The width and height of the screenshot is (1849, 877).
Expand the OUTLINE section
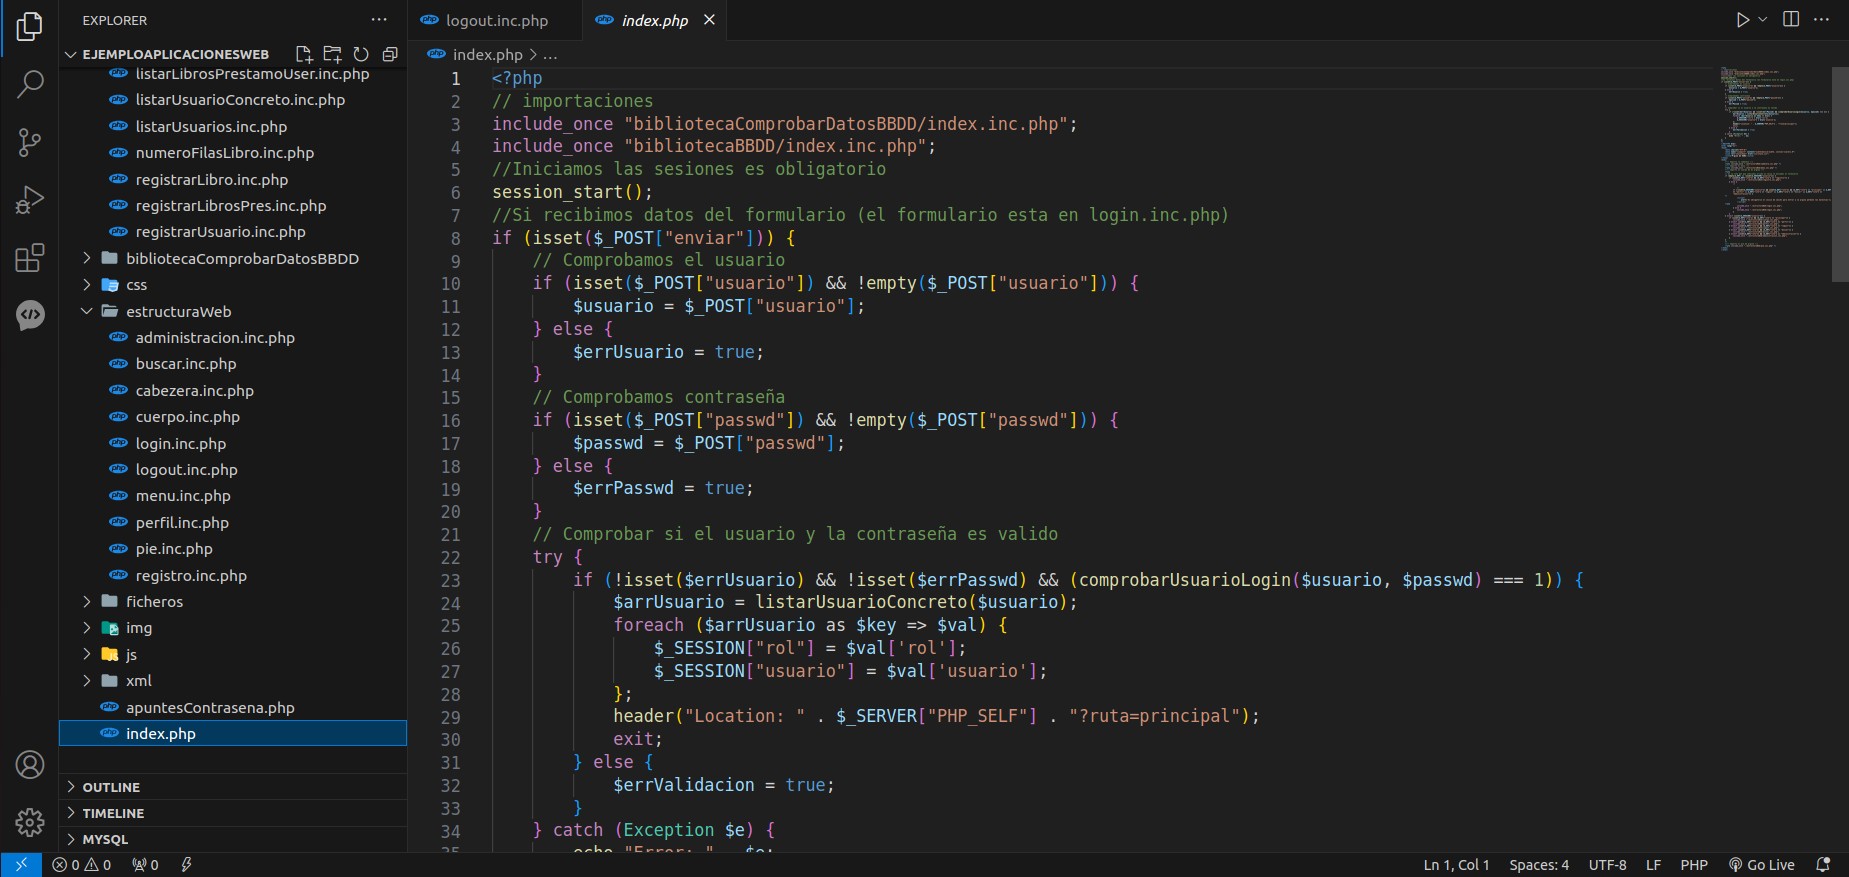pos(233,787)
